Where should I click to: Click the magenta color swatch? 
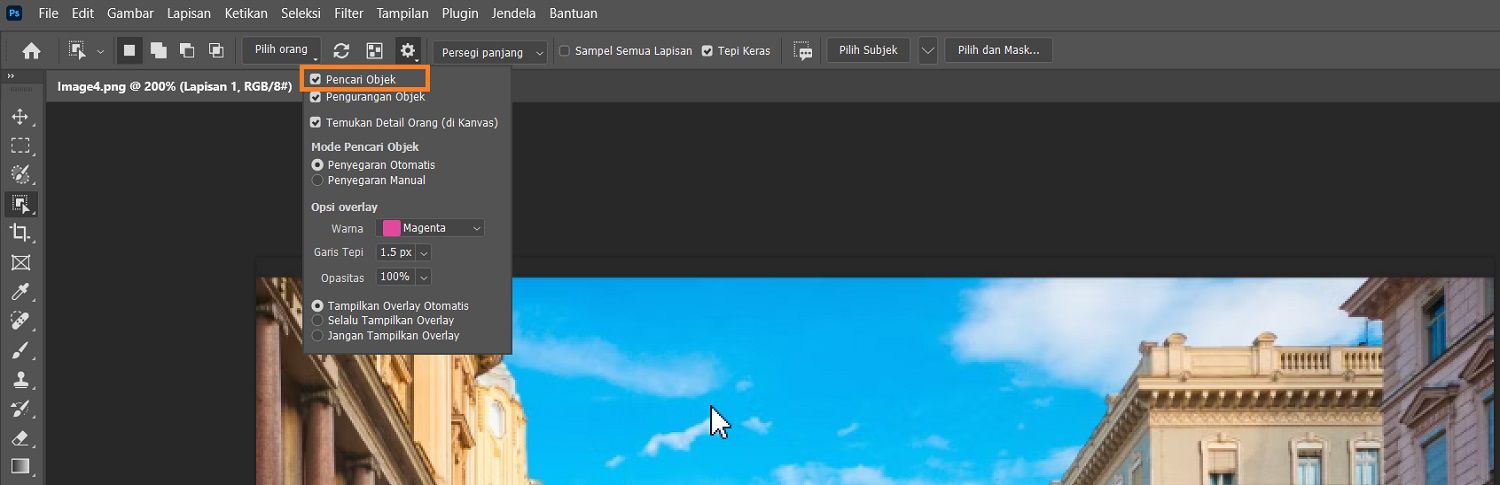point(391,228)
